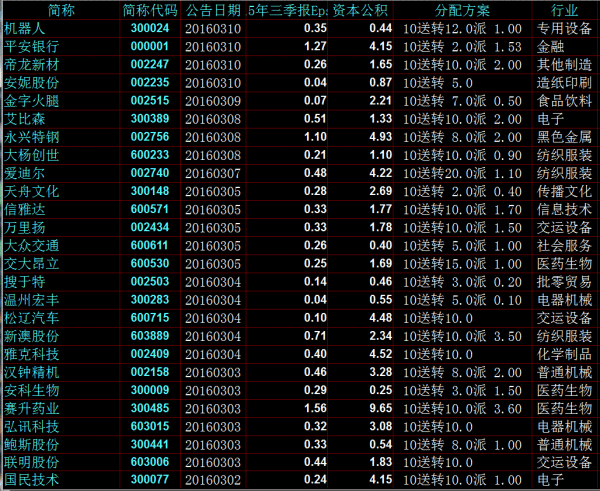This screenshot has width=600, height=491.
Task: Click the 简称代码 column header
Action: click(x=150, y=10)
